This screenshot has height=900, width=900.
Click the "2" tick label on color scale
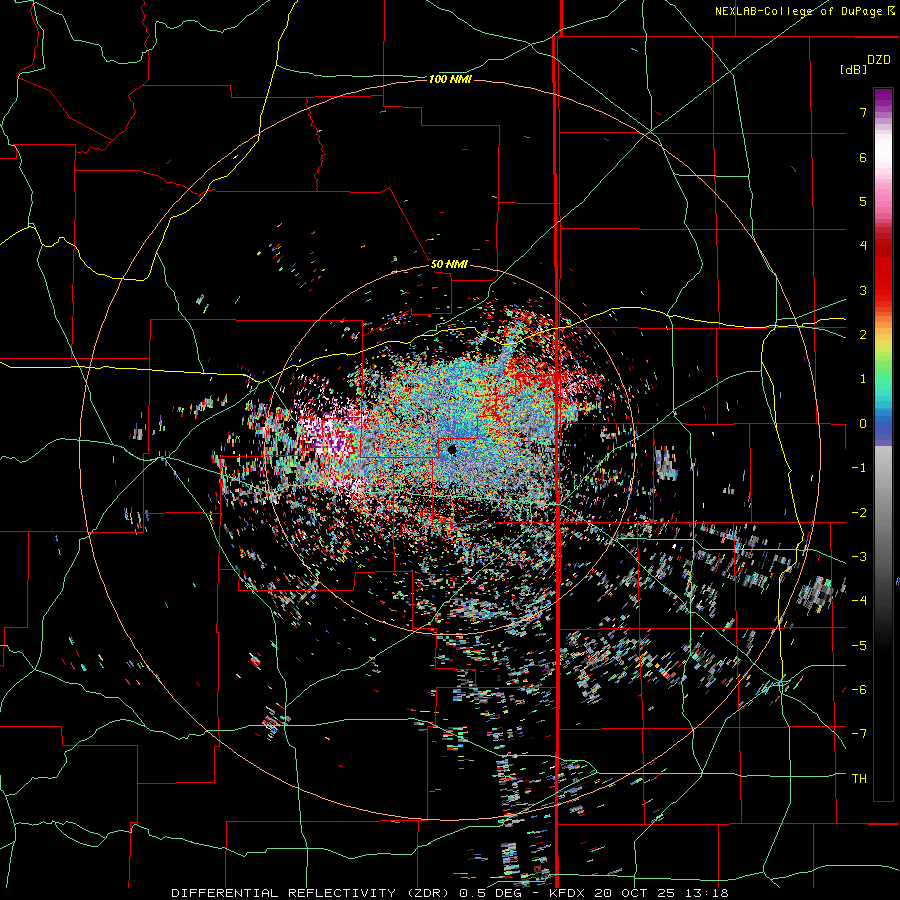coord(863,335)
